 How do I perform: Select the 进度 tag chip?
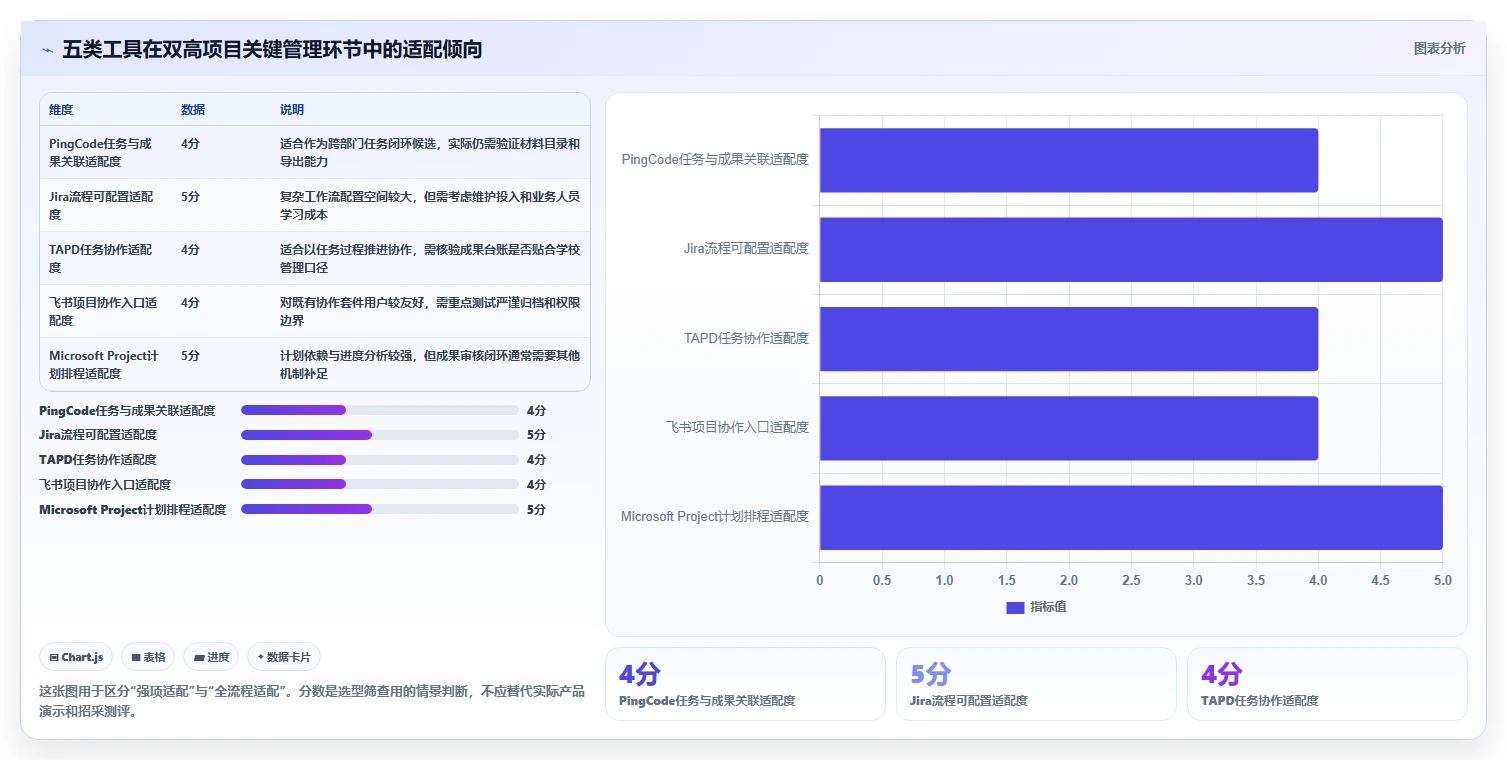212,657
